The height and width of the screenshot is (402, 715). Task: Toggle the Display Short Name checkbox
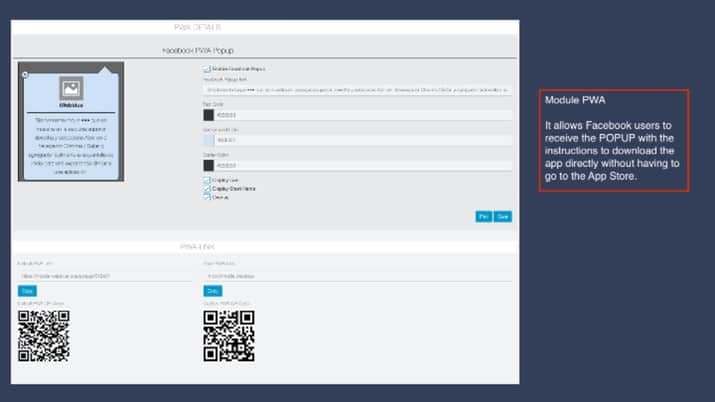pos(207,189)
